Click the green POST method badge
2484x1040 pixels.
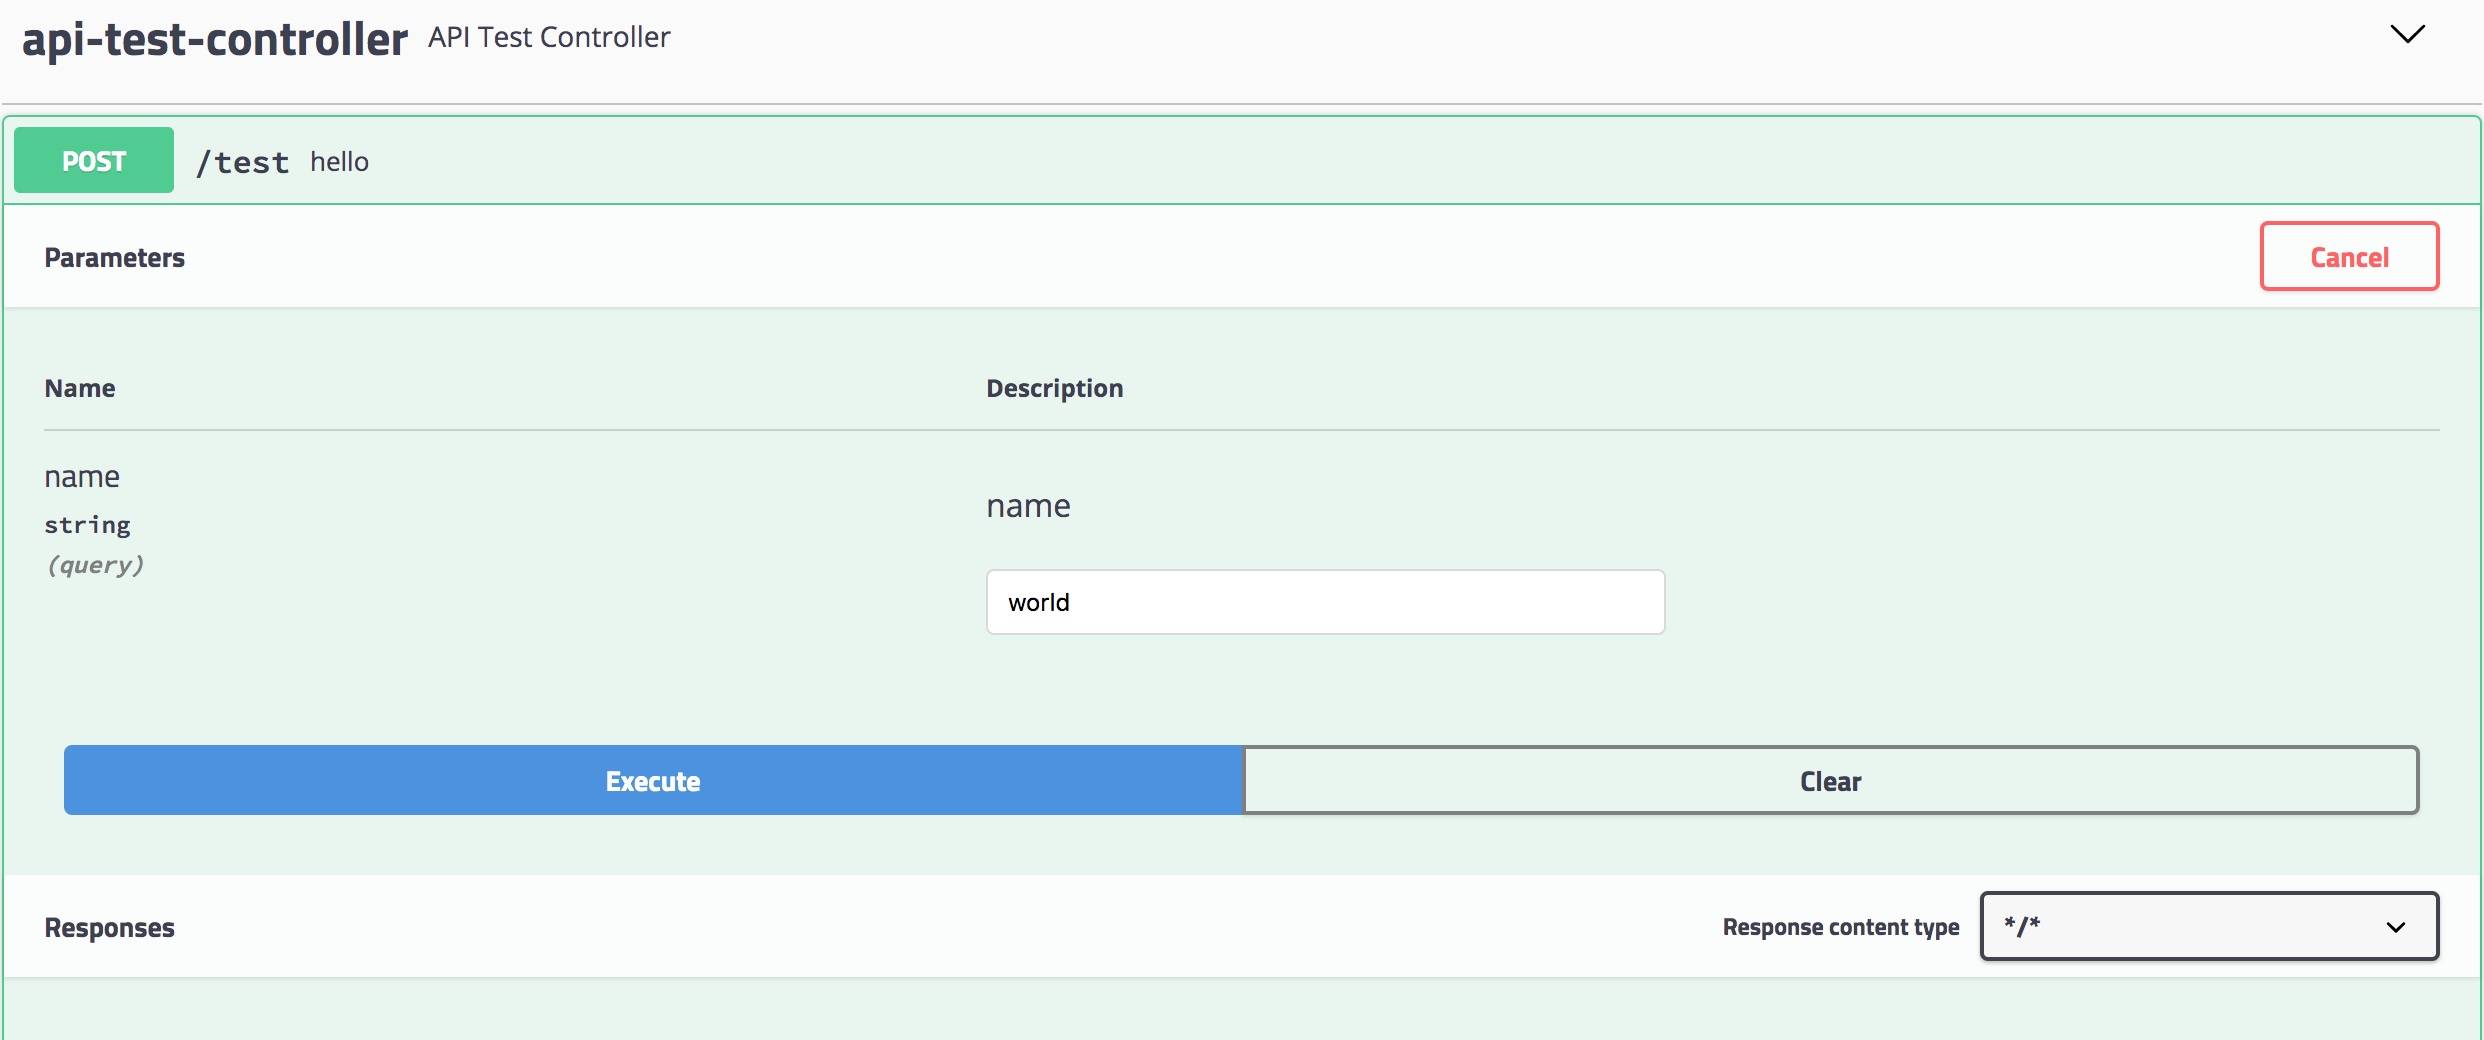coord(94,160)
